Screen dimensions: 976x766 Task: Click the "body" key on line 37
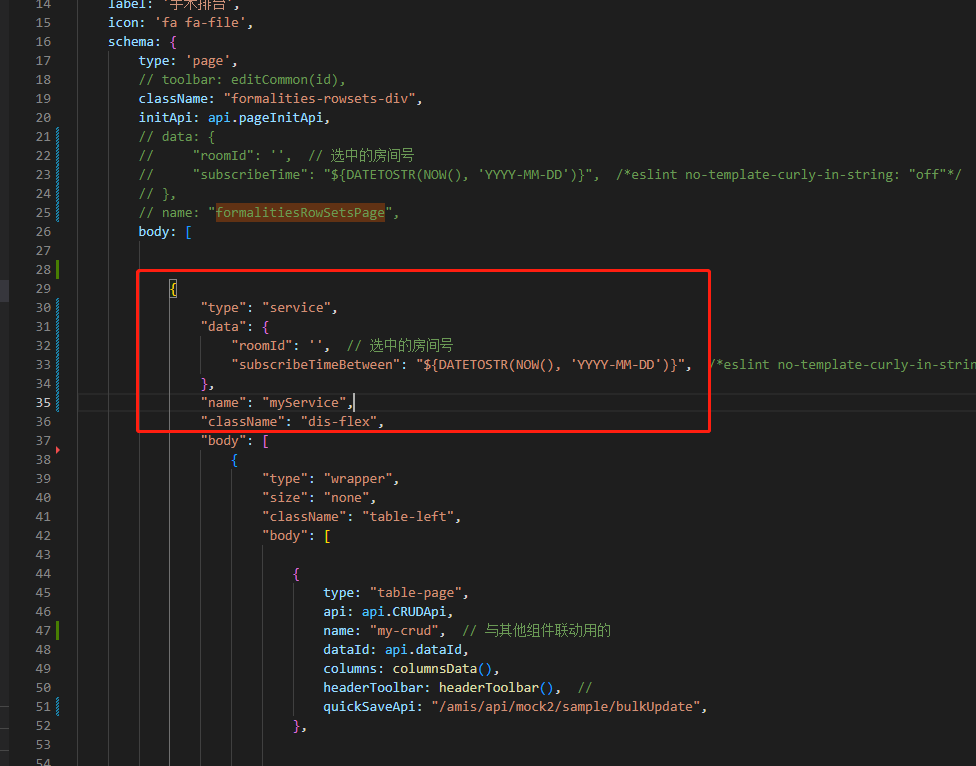[x=223, y=441]
